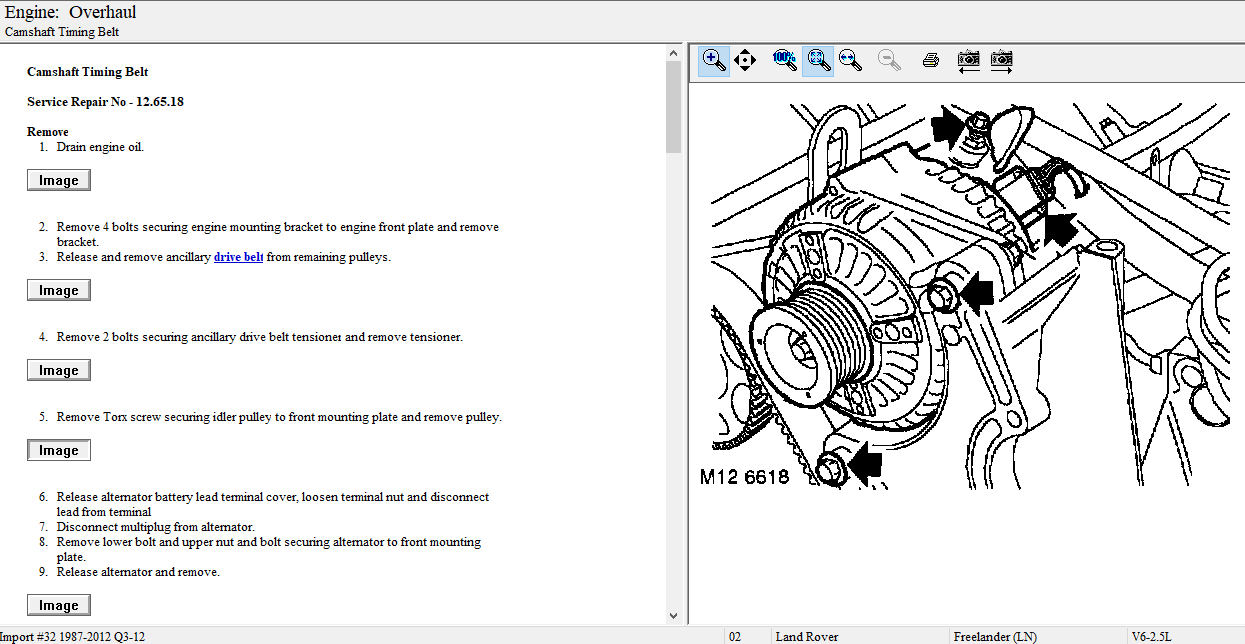Click step 'Drain engine oil.'

[x=100, y=147]
